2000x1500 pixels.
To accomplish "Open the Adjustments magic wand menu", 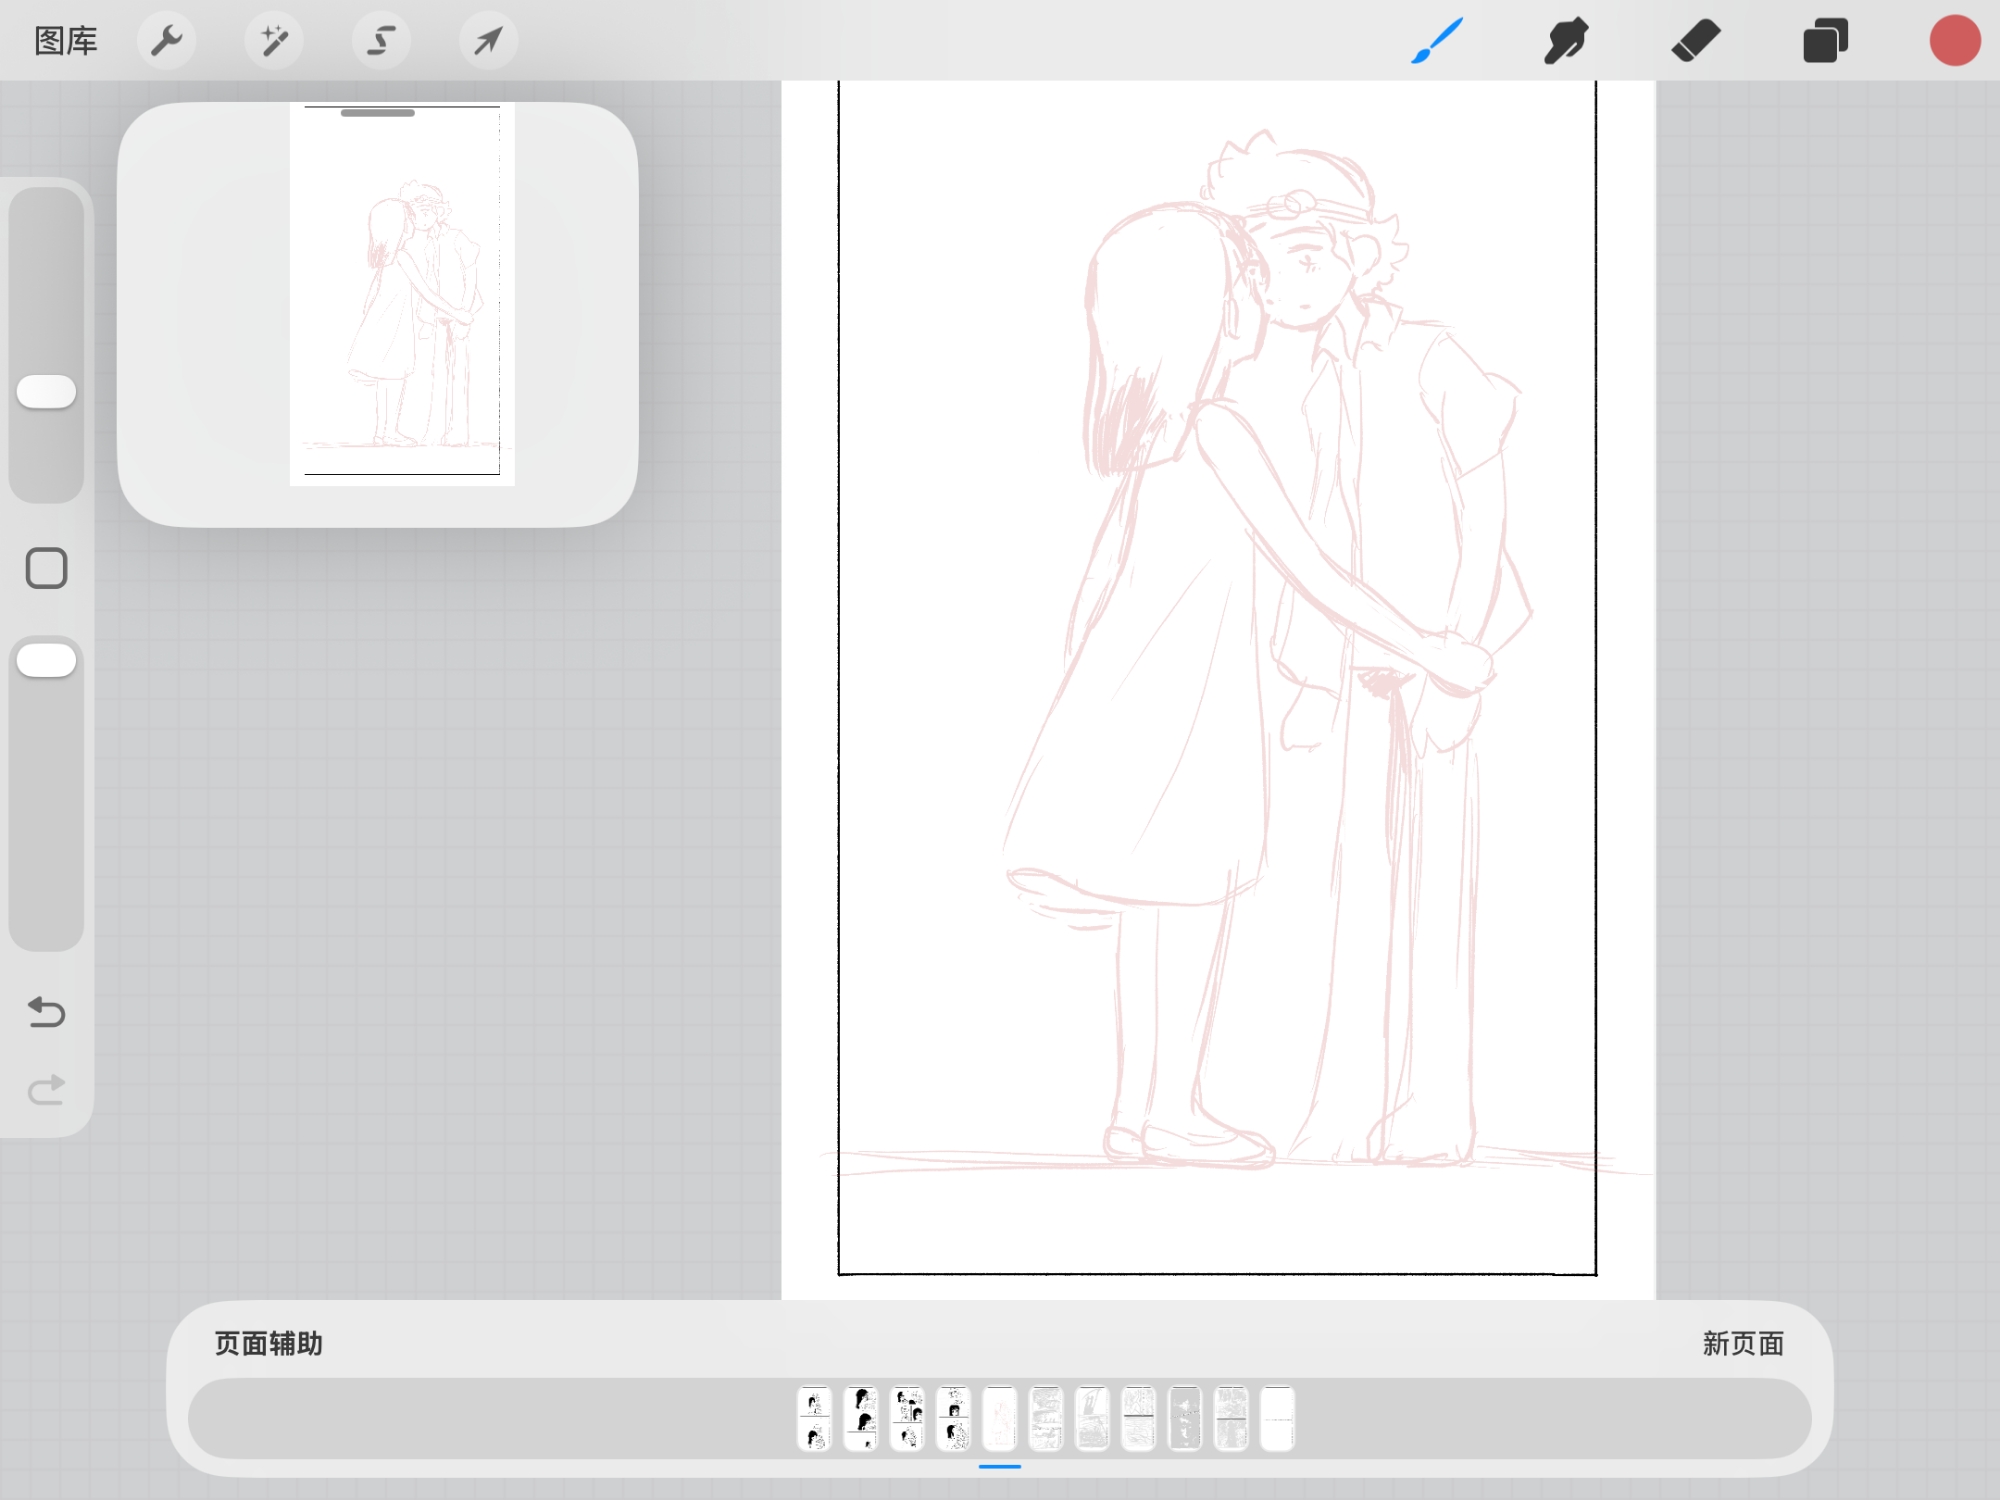I will pyautogui.click(x=274, y=41).
